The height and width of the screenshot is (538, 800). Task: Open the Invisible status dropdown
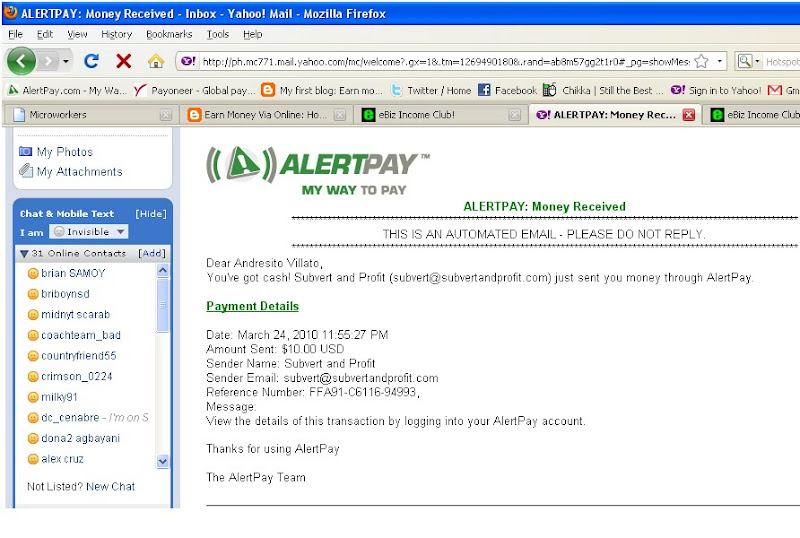point(89,232)
